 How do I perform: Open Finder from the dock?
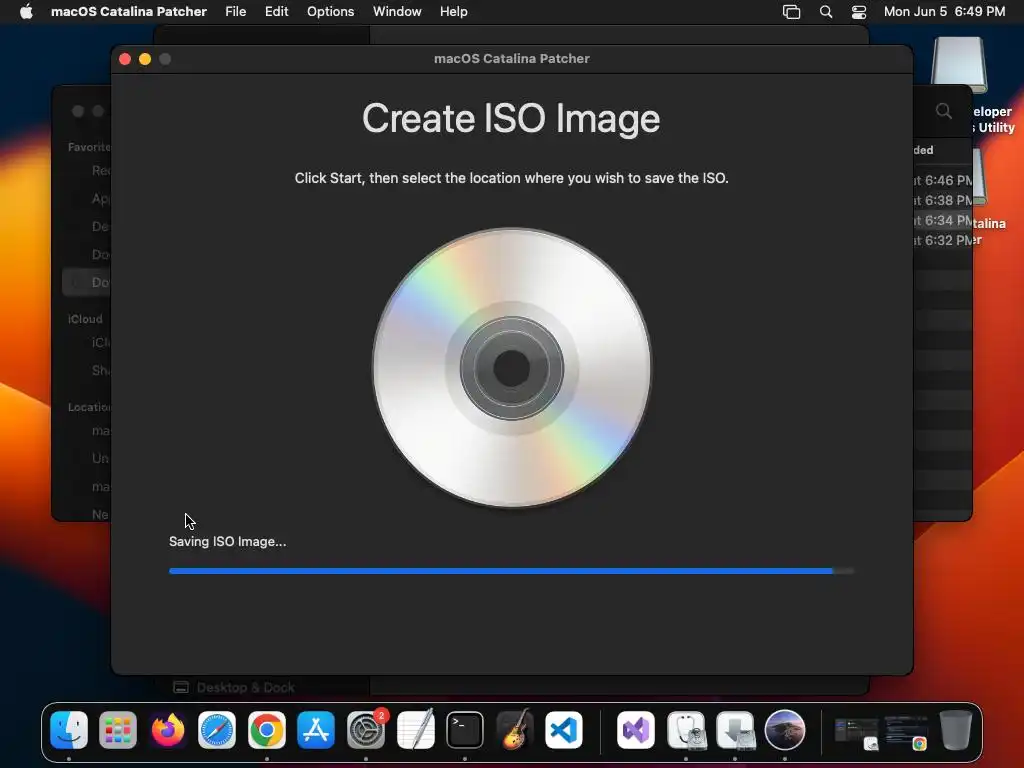[69, 729]
